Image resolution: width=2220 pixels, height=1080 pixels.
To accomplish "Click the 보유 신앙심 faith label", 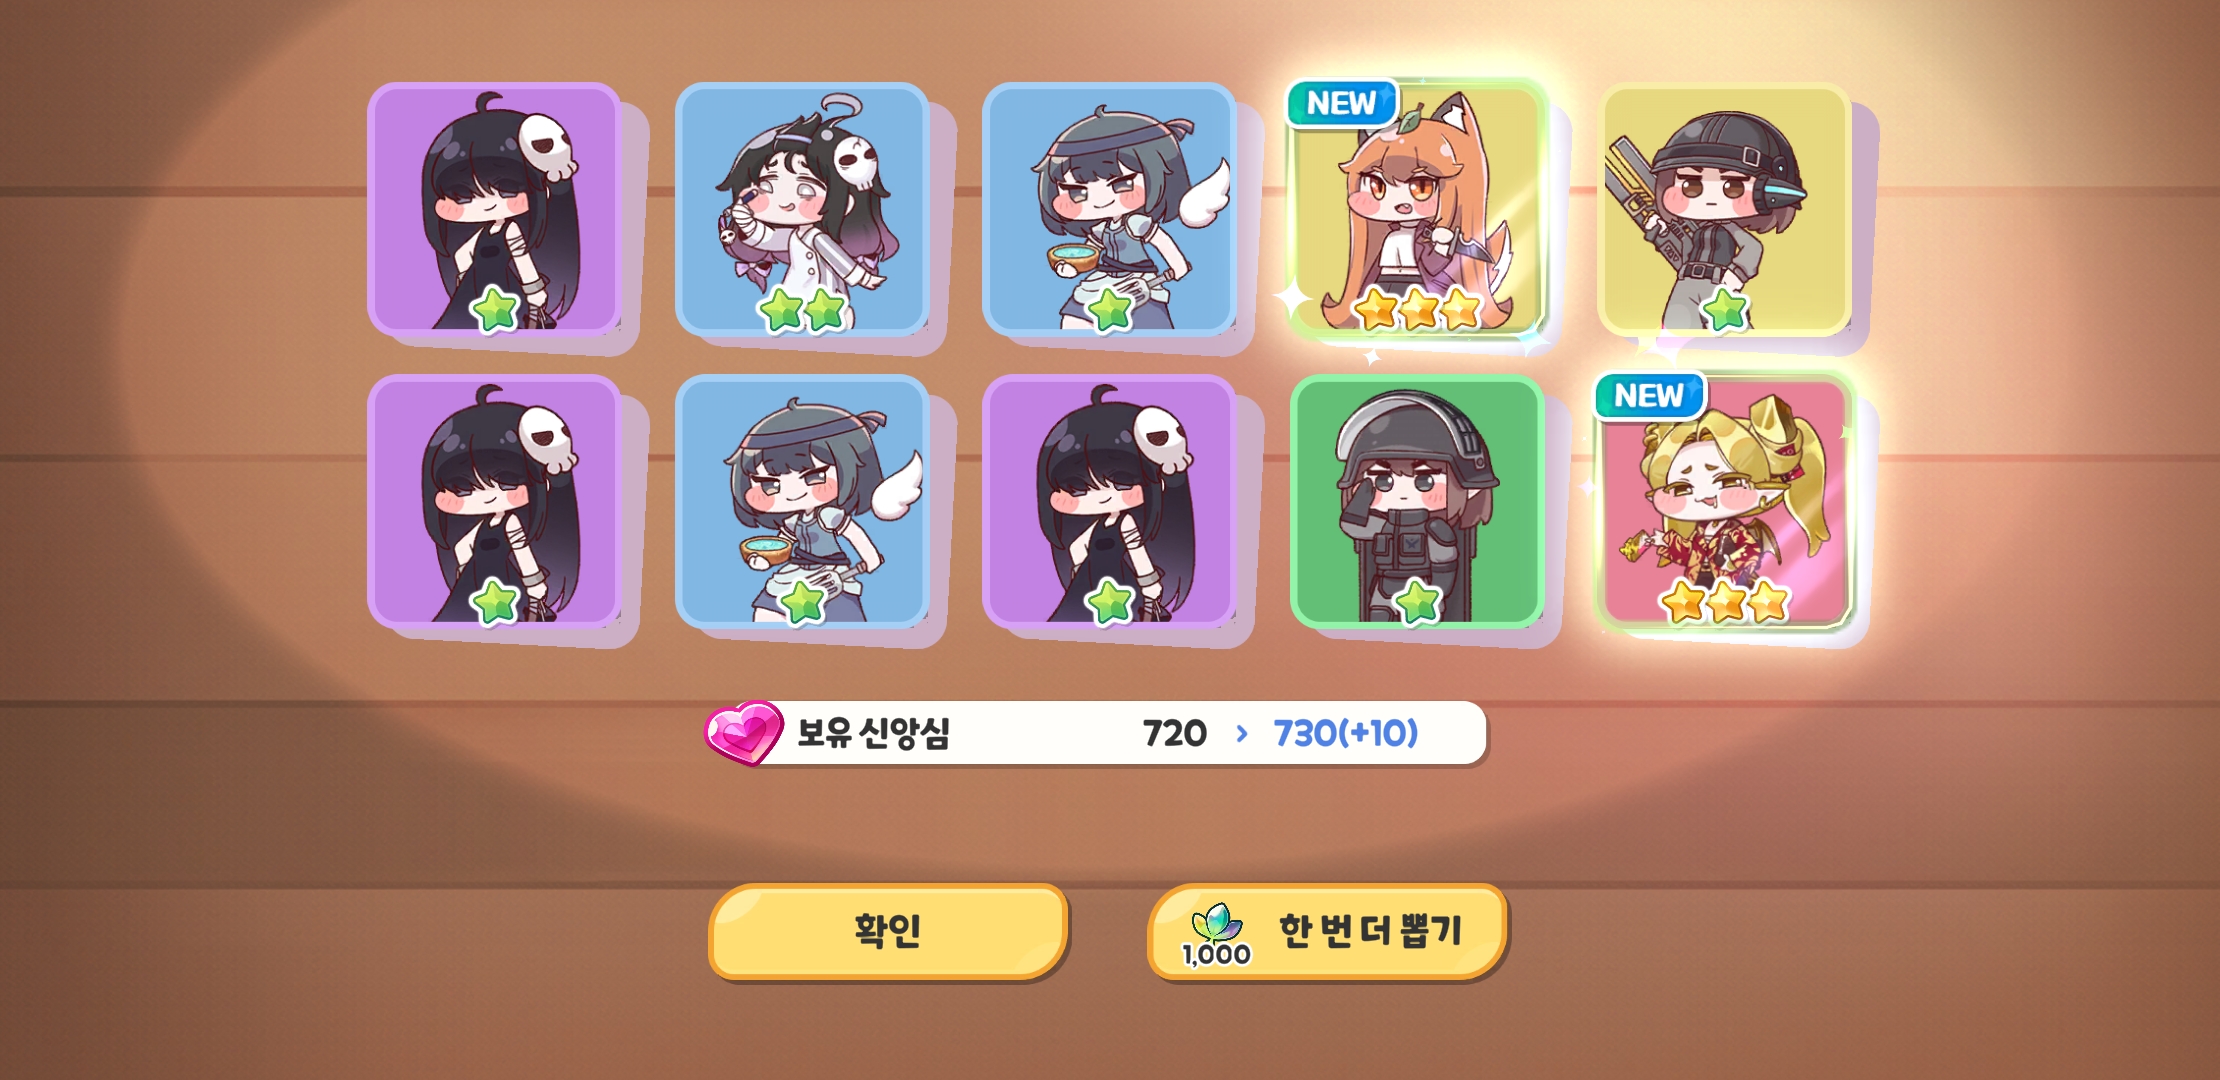I will coord(873,733).
